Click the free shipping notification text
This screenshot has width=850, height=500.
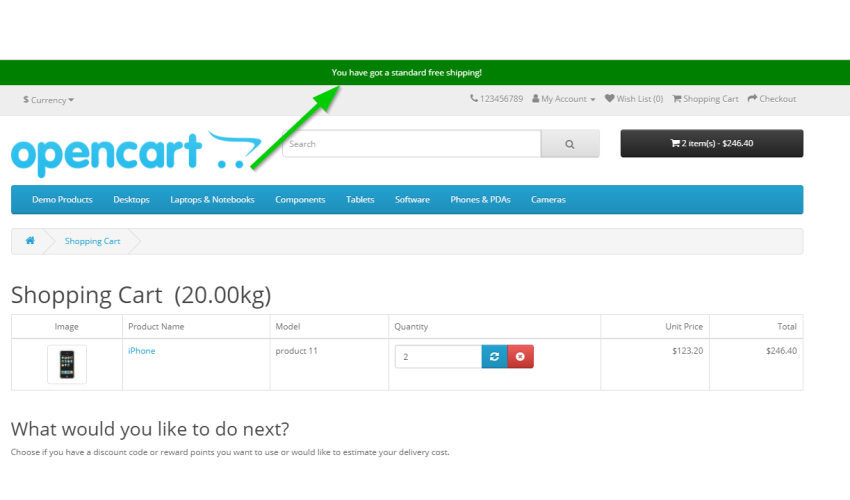tap(407, 73)
